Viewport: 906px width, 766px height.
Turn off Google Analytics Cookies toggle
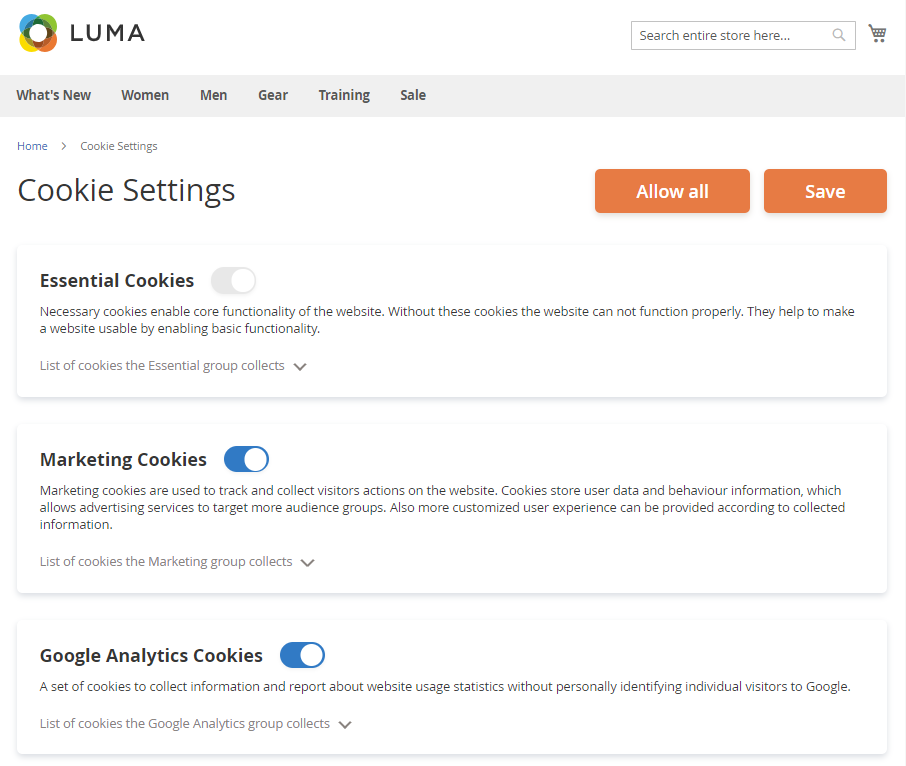[x=302, y=655]
